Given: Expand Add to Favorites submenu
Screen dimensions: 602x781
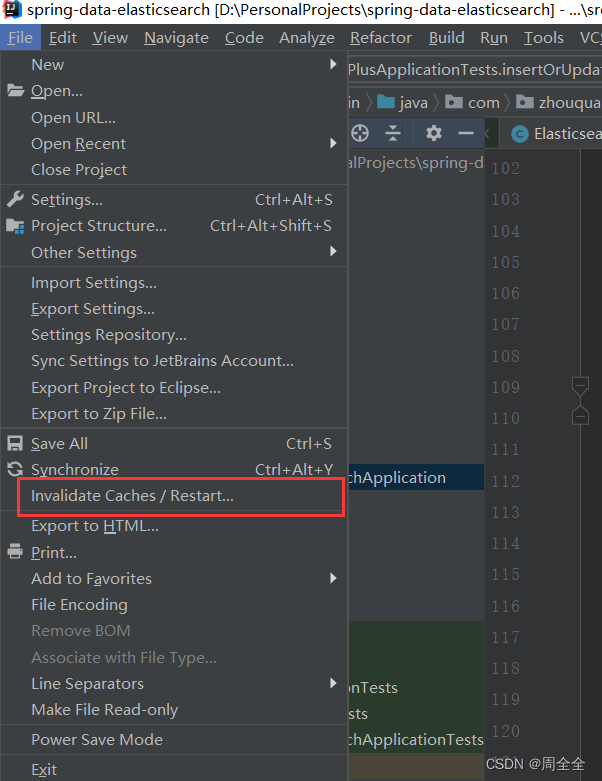Looking at the screenshot, I should tap(174, 579).
